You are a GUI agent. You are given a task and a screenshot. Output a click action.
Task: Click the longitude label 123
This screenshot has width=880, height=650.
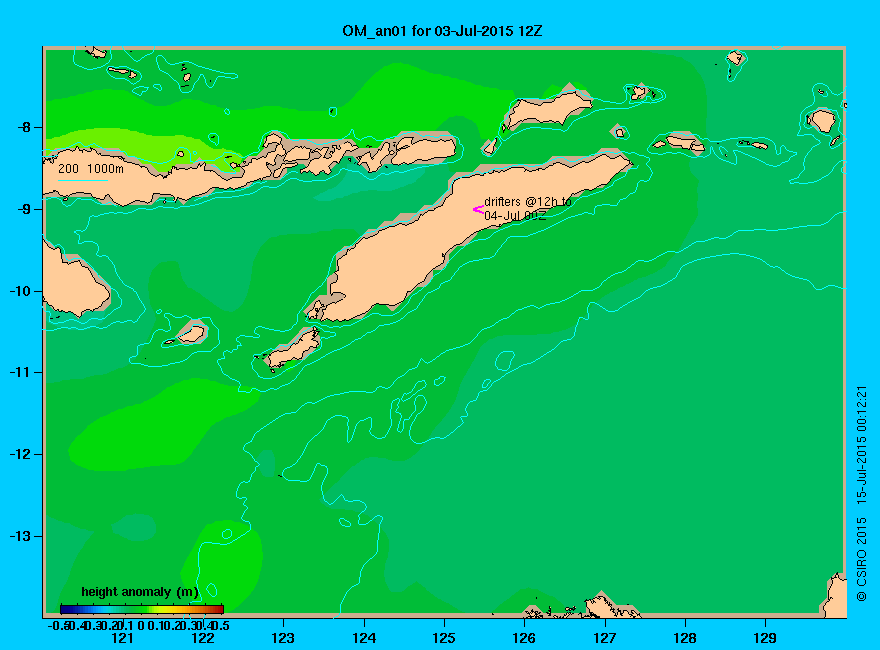point(283,638)
